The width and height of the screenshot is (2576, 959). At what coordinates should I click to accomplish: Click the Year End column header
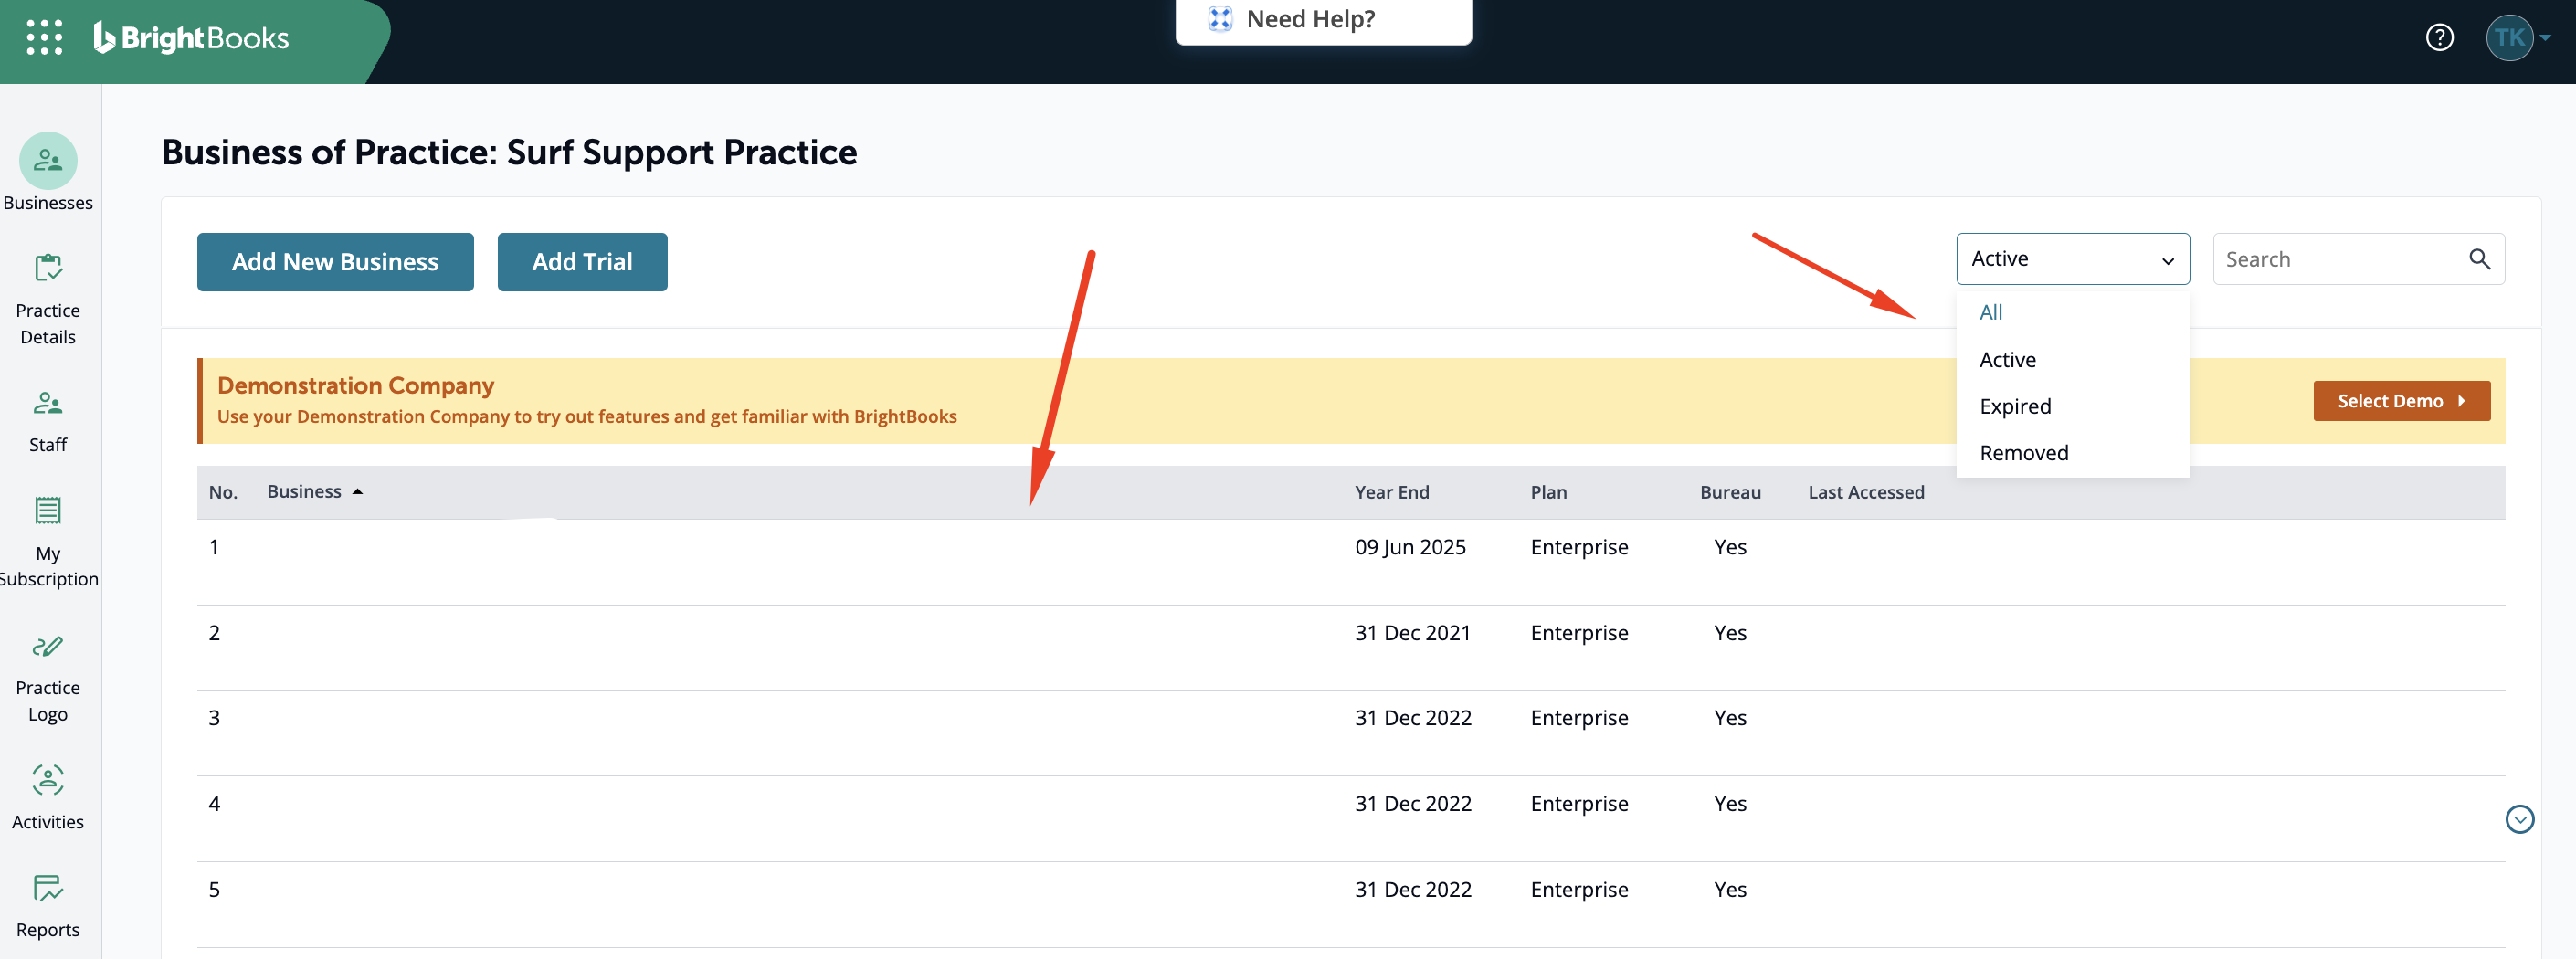1391,492
